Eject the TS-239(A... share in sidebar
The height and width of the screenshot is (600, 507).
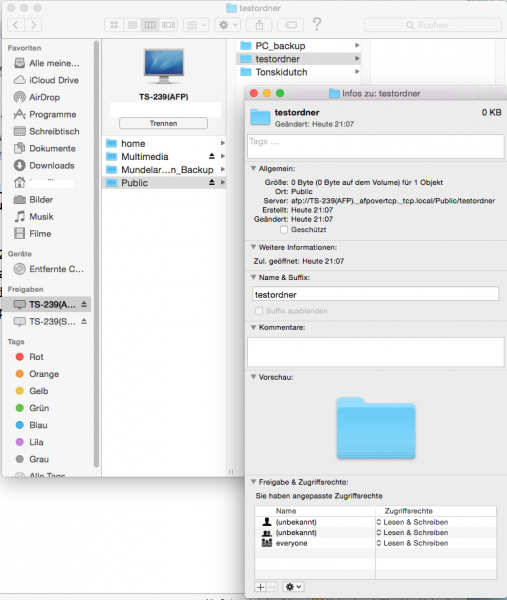click(84, 304)
